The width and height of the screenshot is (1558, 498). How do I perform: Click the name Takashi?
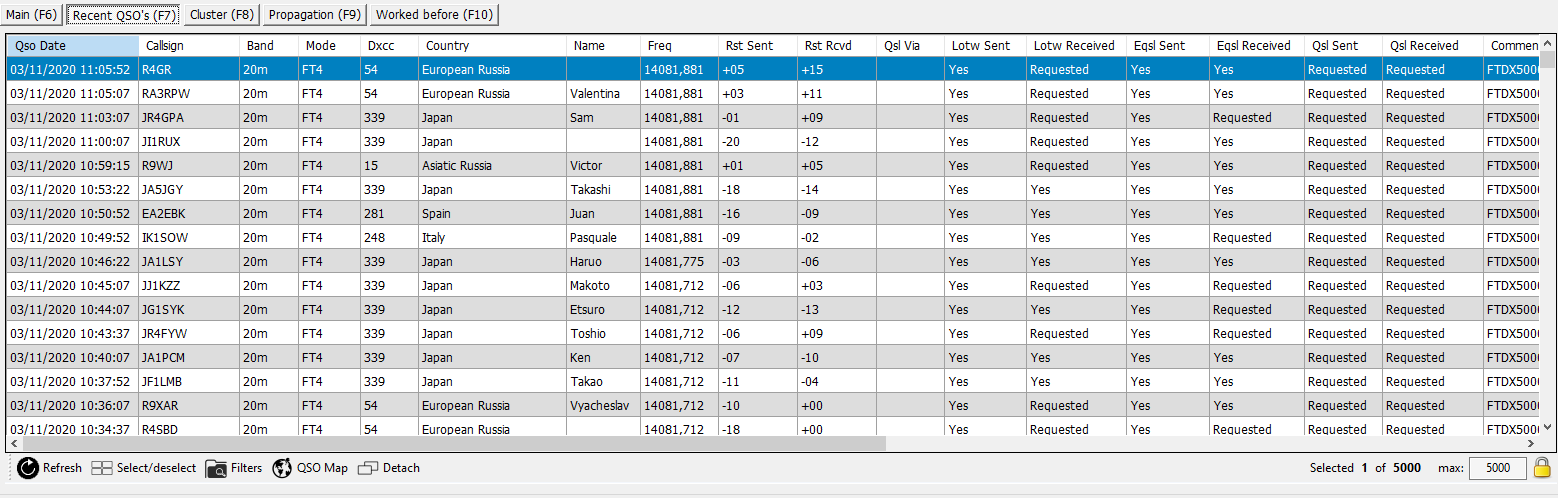[590, 190]
